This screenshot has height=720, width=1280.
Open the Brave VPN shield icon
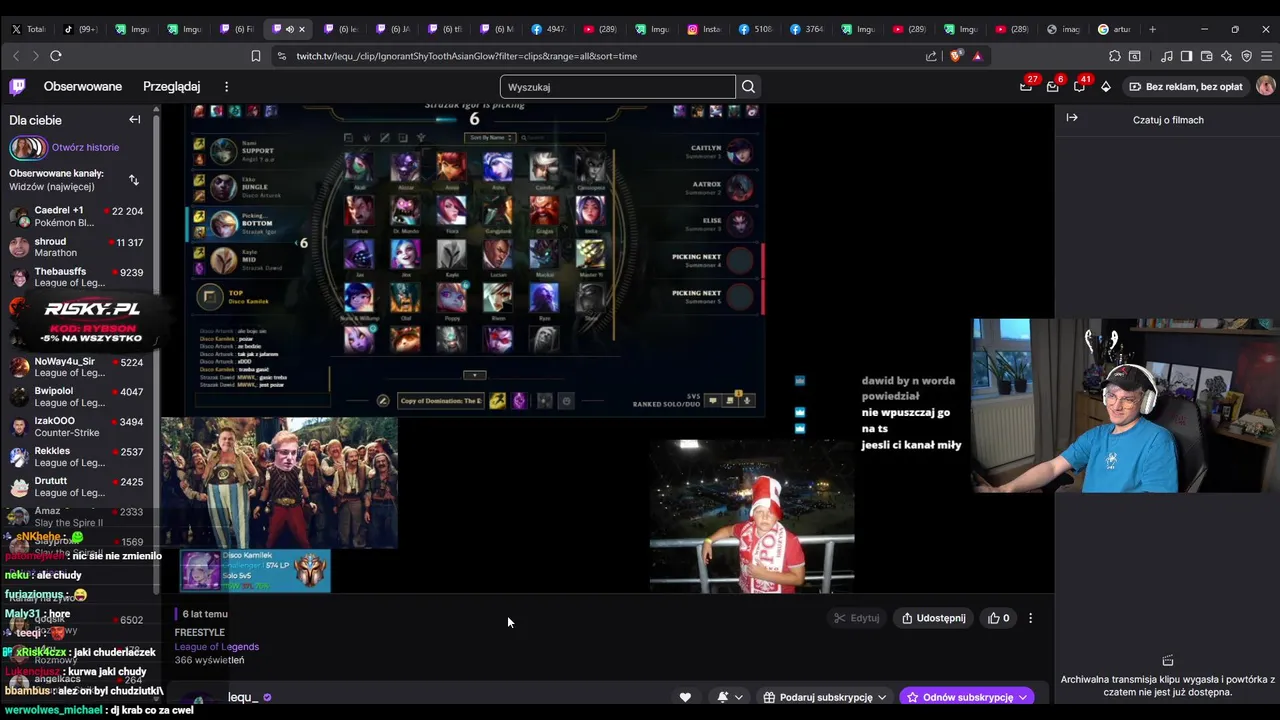(x=1247, y=56)
